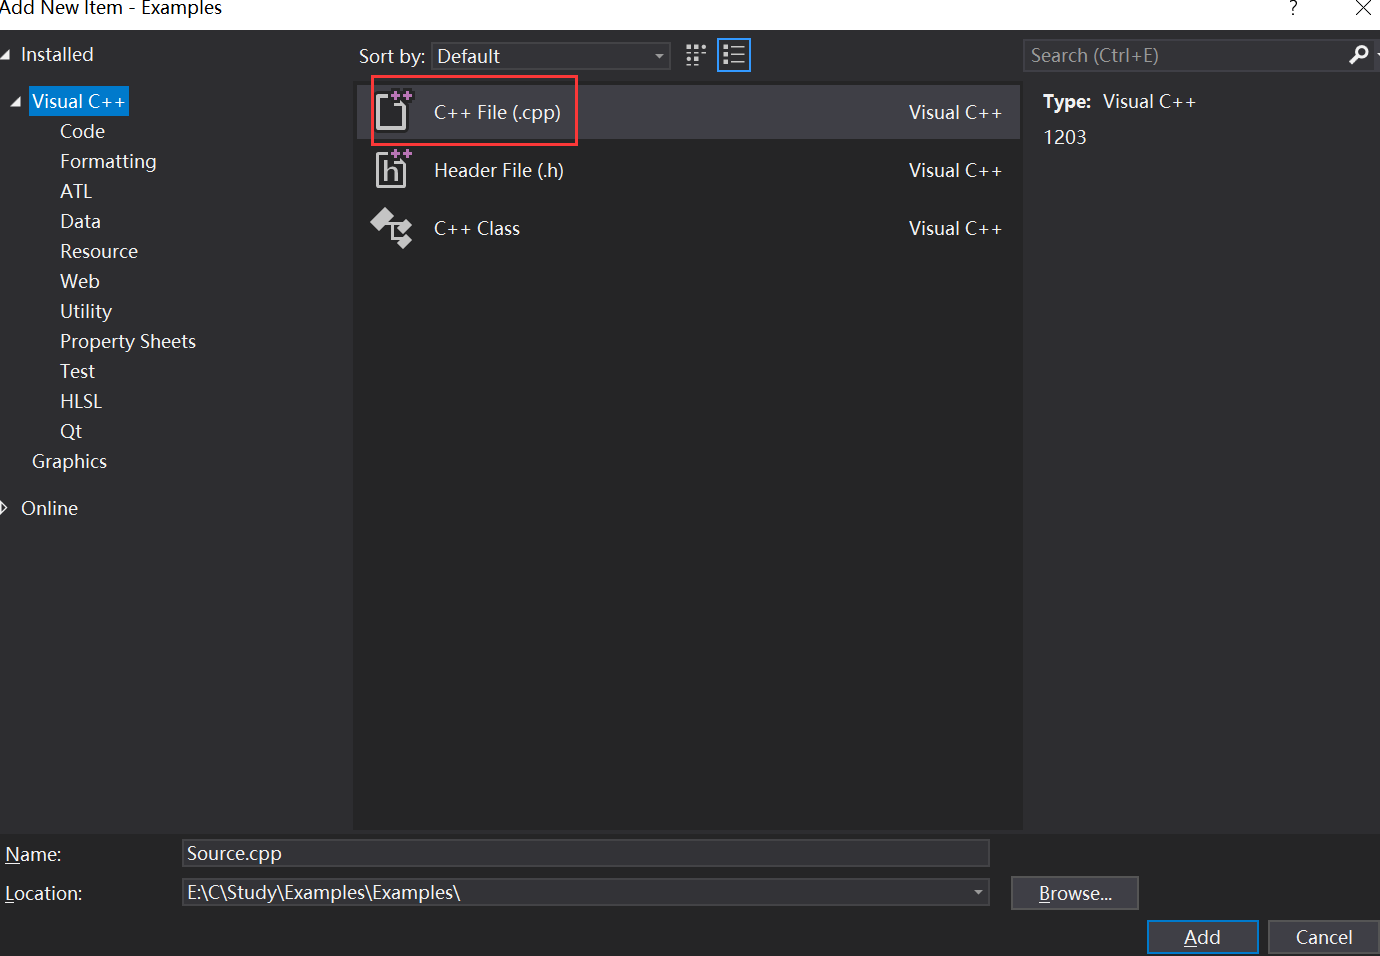The width and height of the screenshot is (1380, 956).
Task: Choose the C++ File (.cpp) template
Action: (x=688, y=112)
